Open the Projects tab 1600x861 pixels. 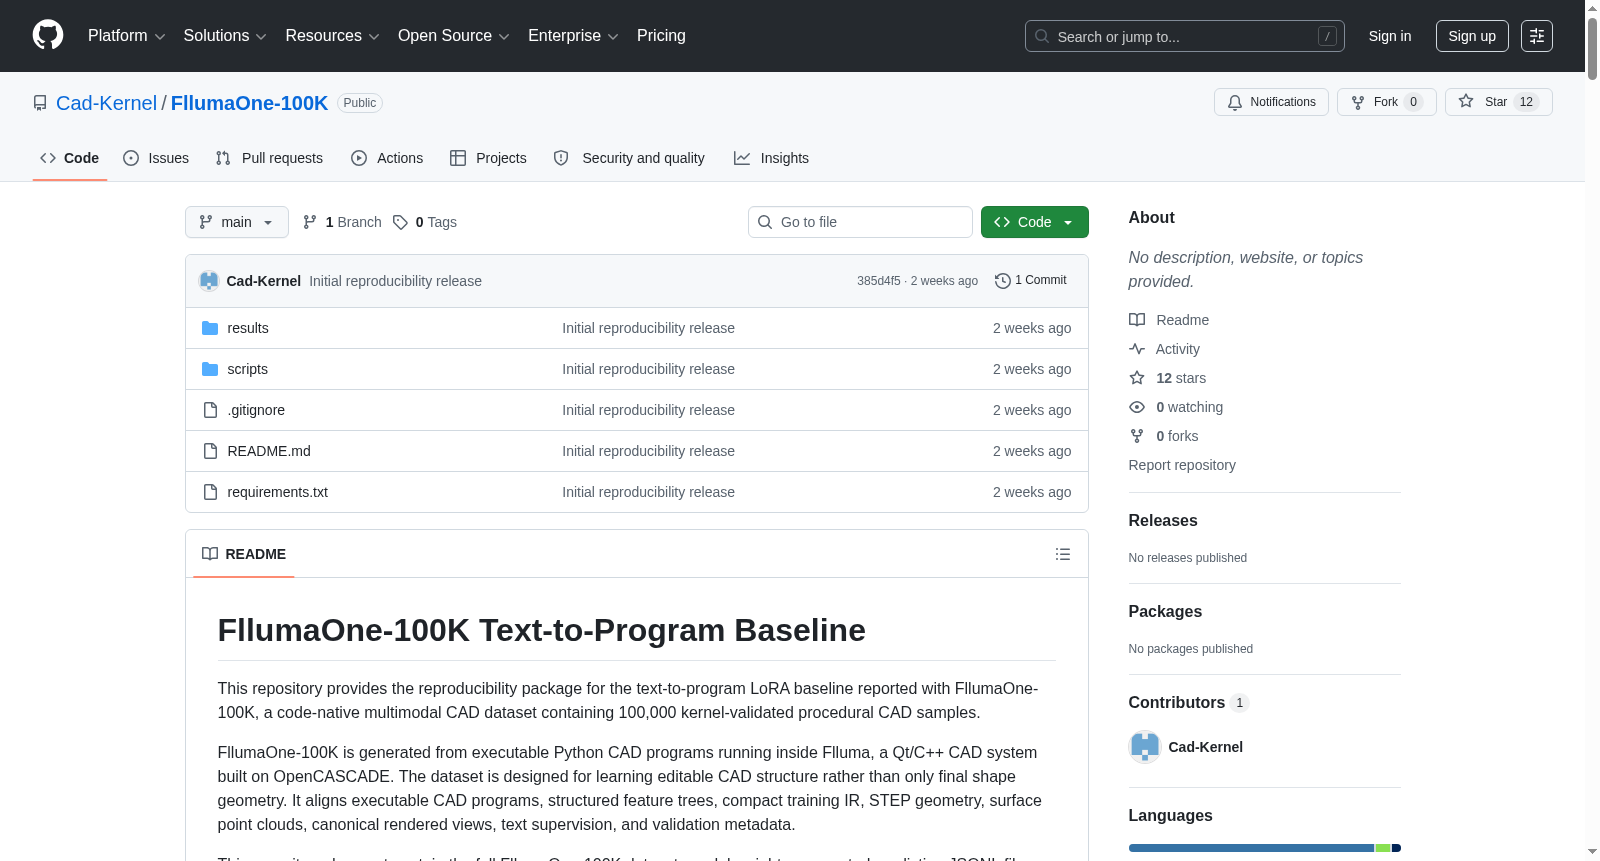coord(488,158)
